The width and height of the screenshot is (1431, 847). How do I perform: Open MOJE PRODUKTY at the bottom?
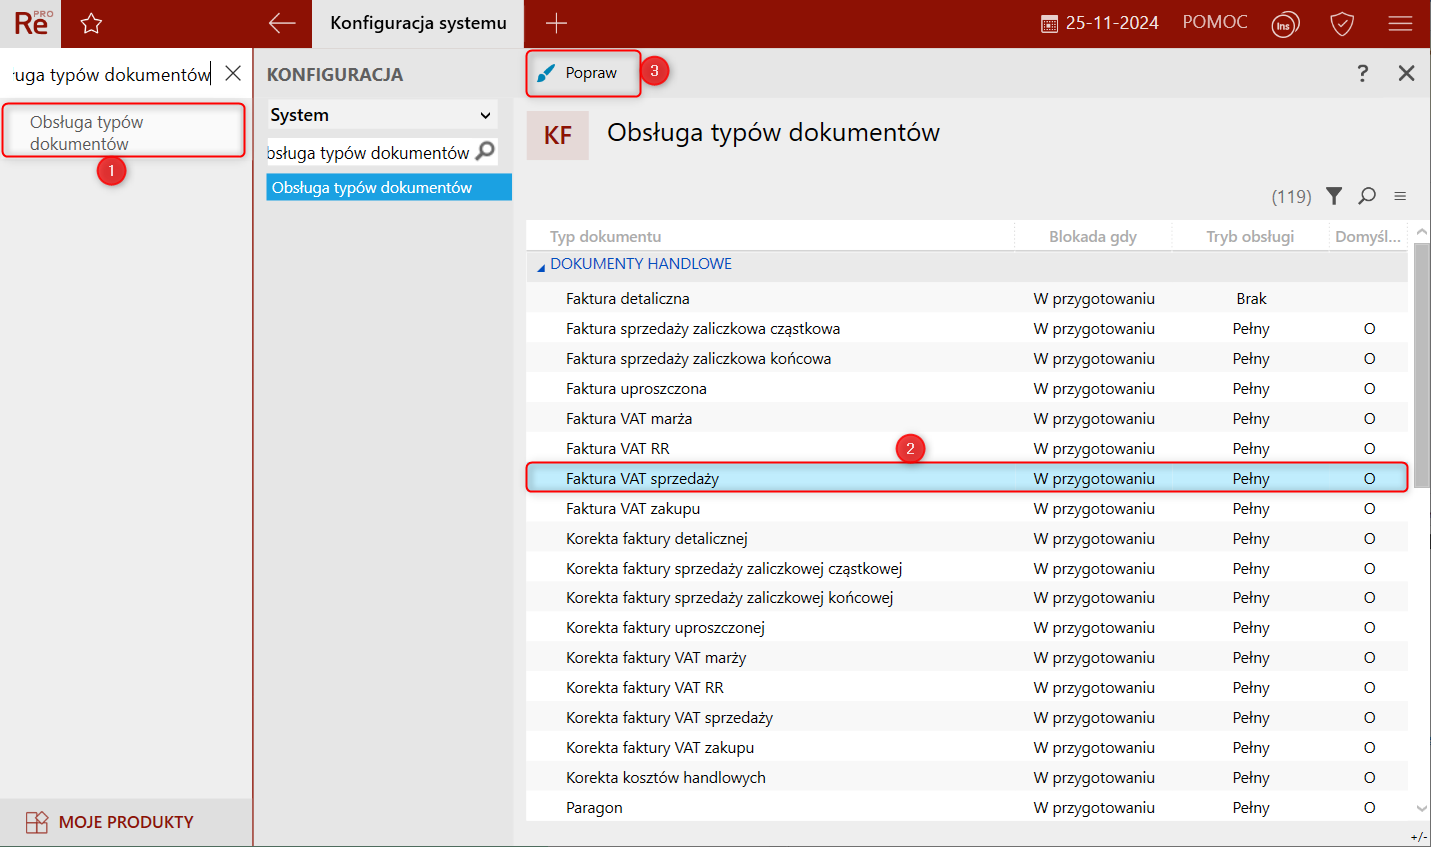pos(126,822)
